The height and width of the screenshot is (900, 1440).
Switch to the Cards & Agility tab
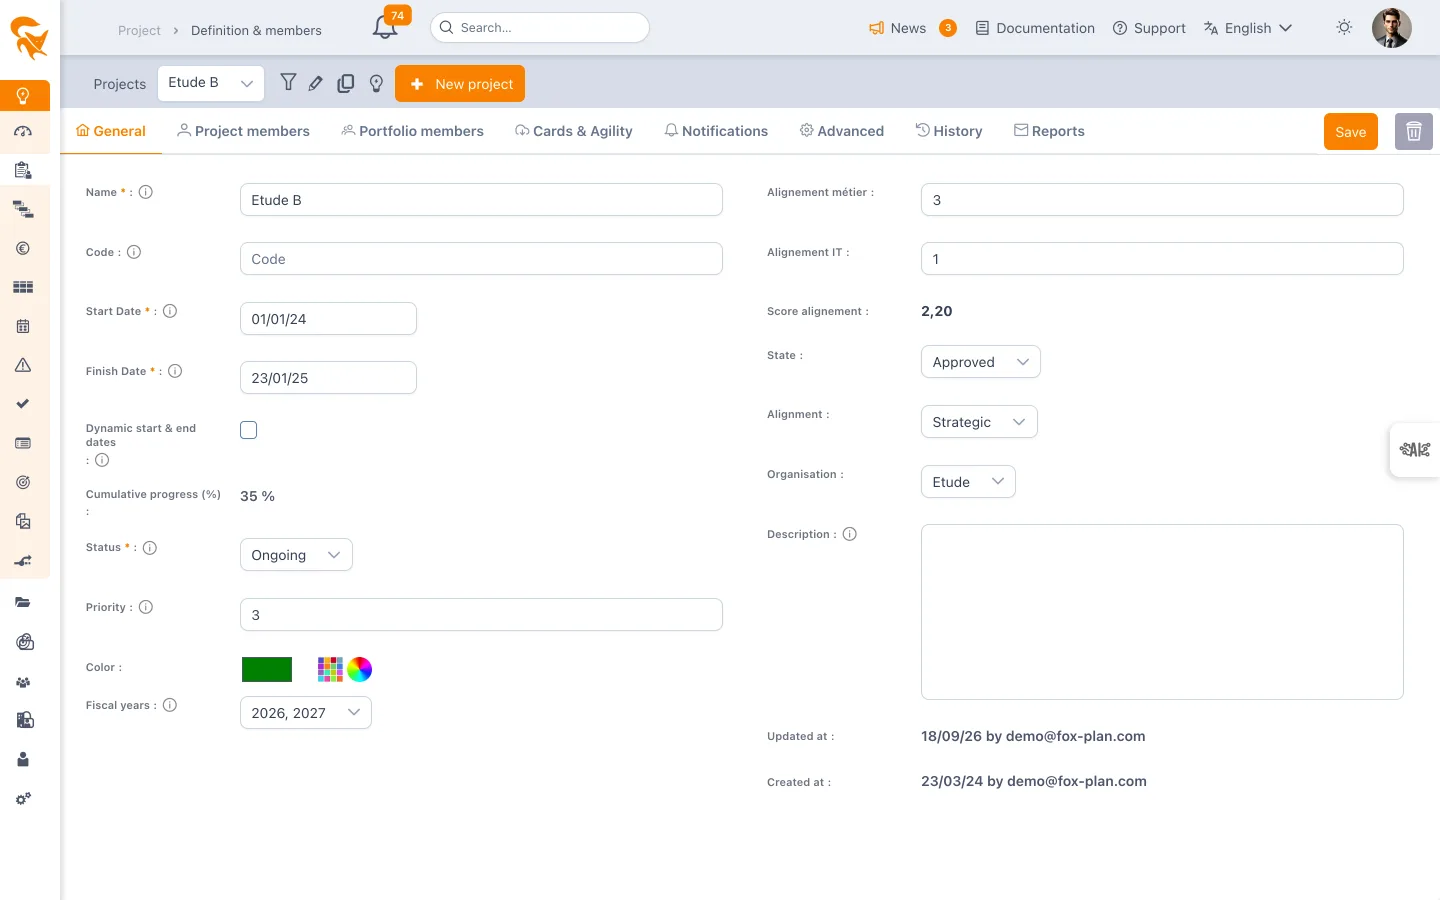[574, 131]
